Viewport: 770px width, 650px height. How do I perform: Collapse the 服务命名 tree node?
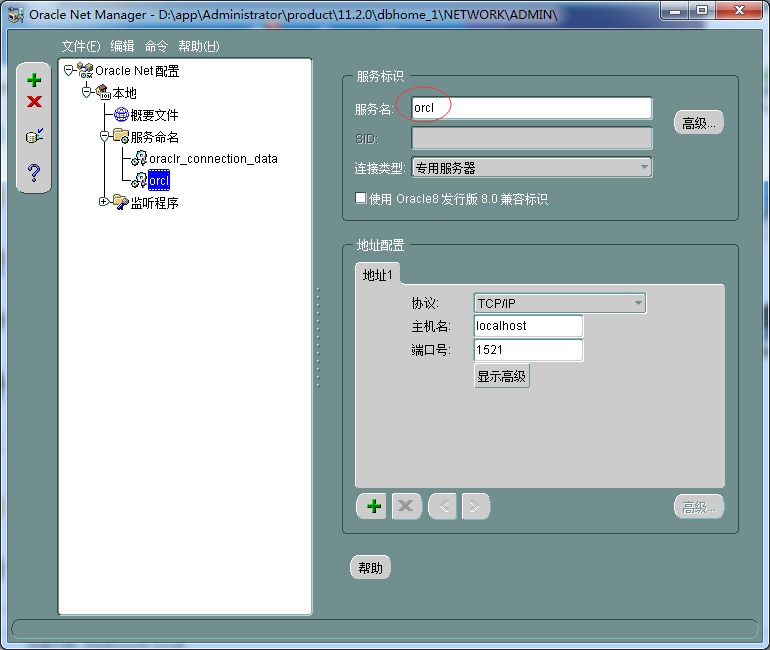pos(104,136)
